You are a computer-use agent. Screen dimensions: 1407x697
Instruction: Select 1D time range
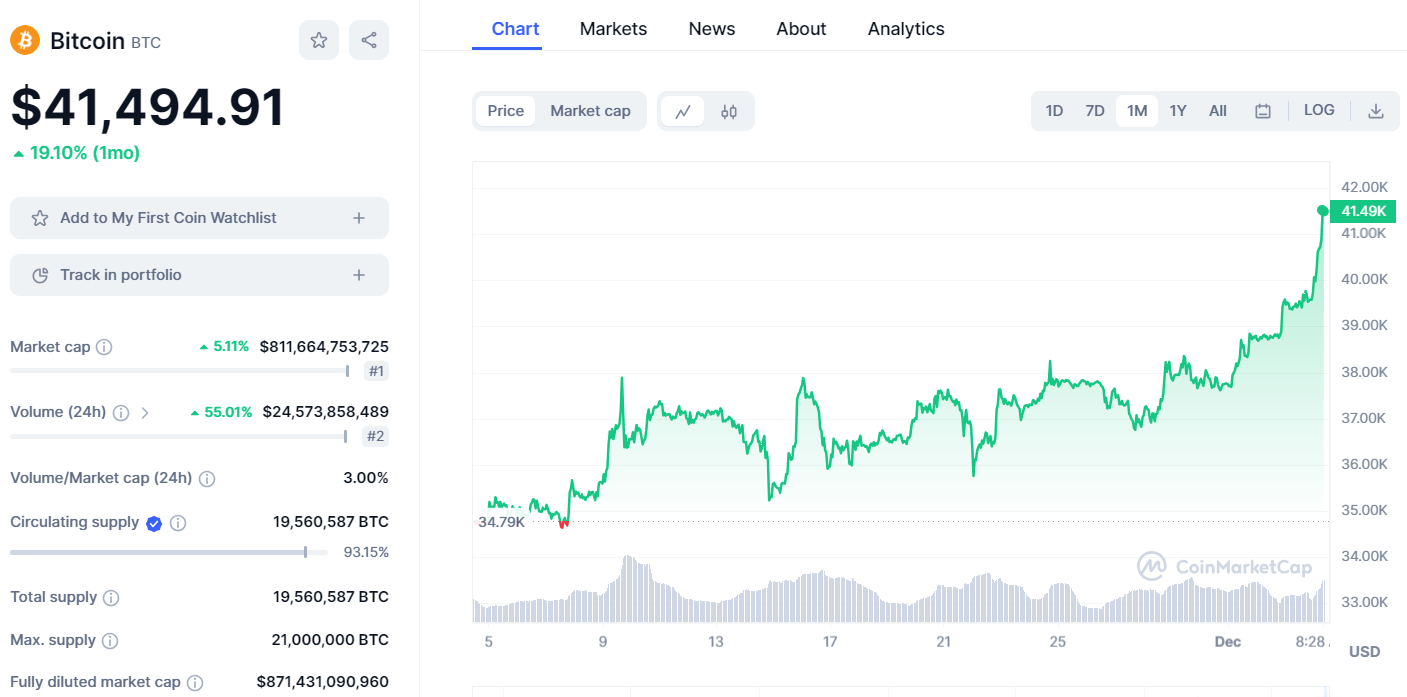(1054, 111)
